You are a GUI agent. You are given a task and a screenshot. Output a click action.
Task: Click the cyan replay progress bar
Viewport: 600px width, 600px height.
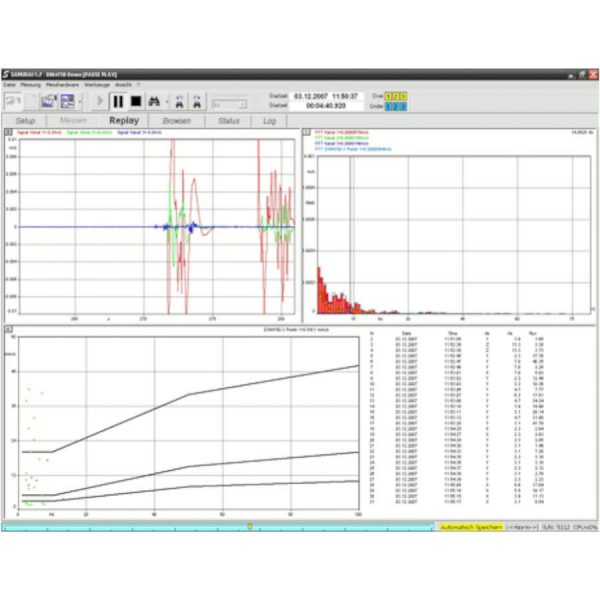[218, 527]
